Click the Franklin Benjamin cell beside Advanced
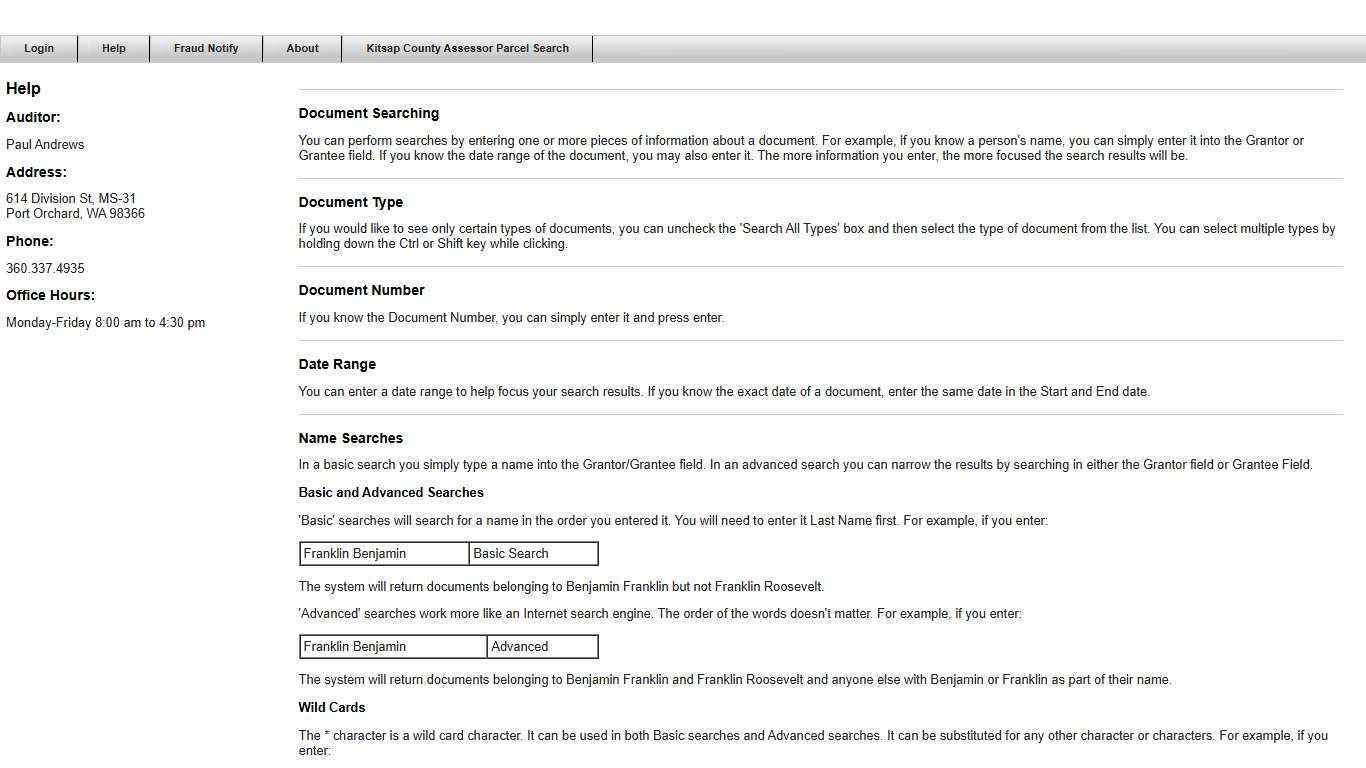1366x768 pixels. click(393, 646)
